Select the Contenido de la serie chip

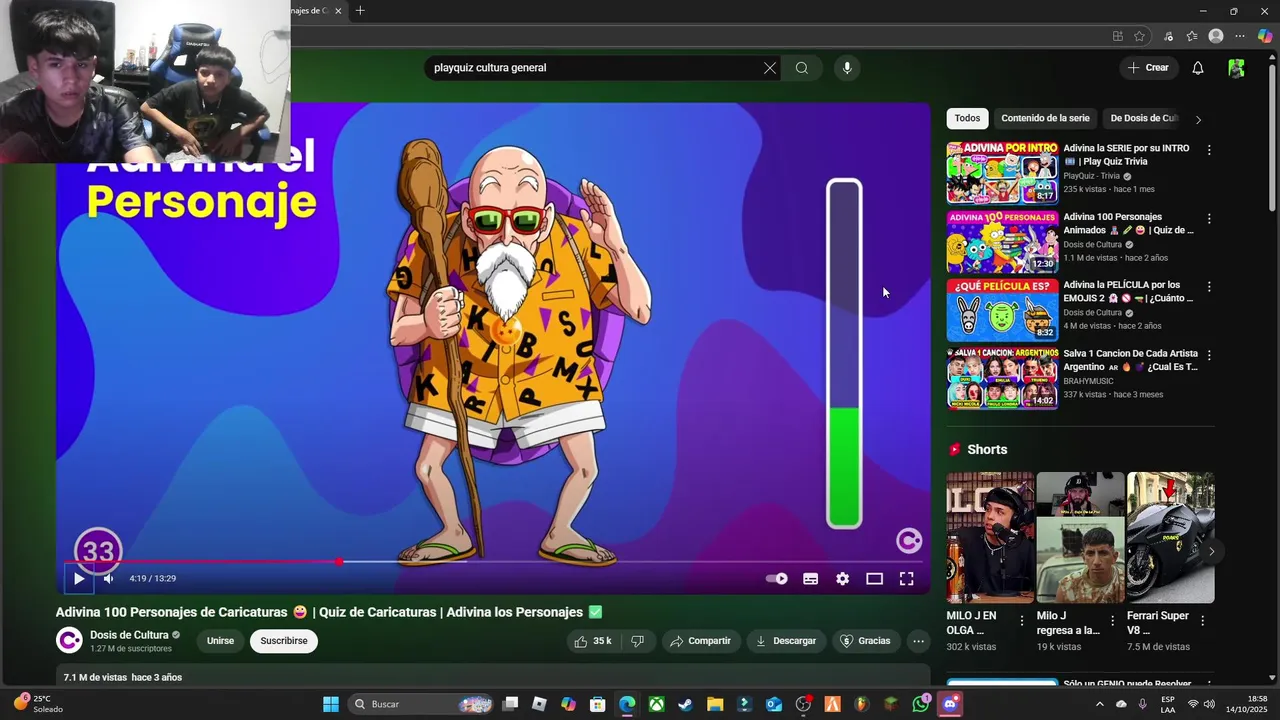[x=1045, y=118]
